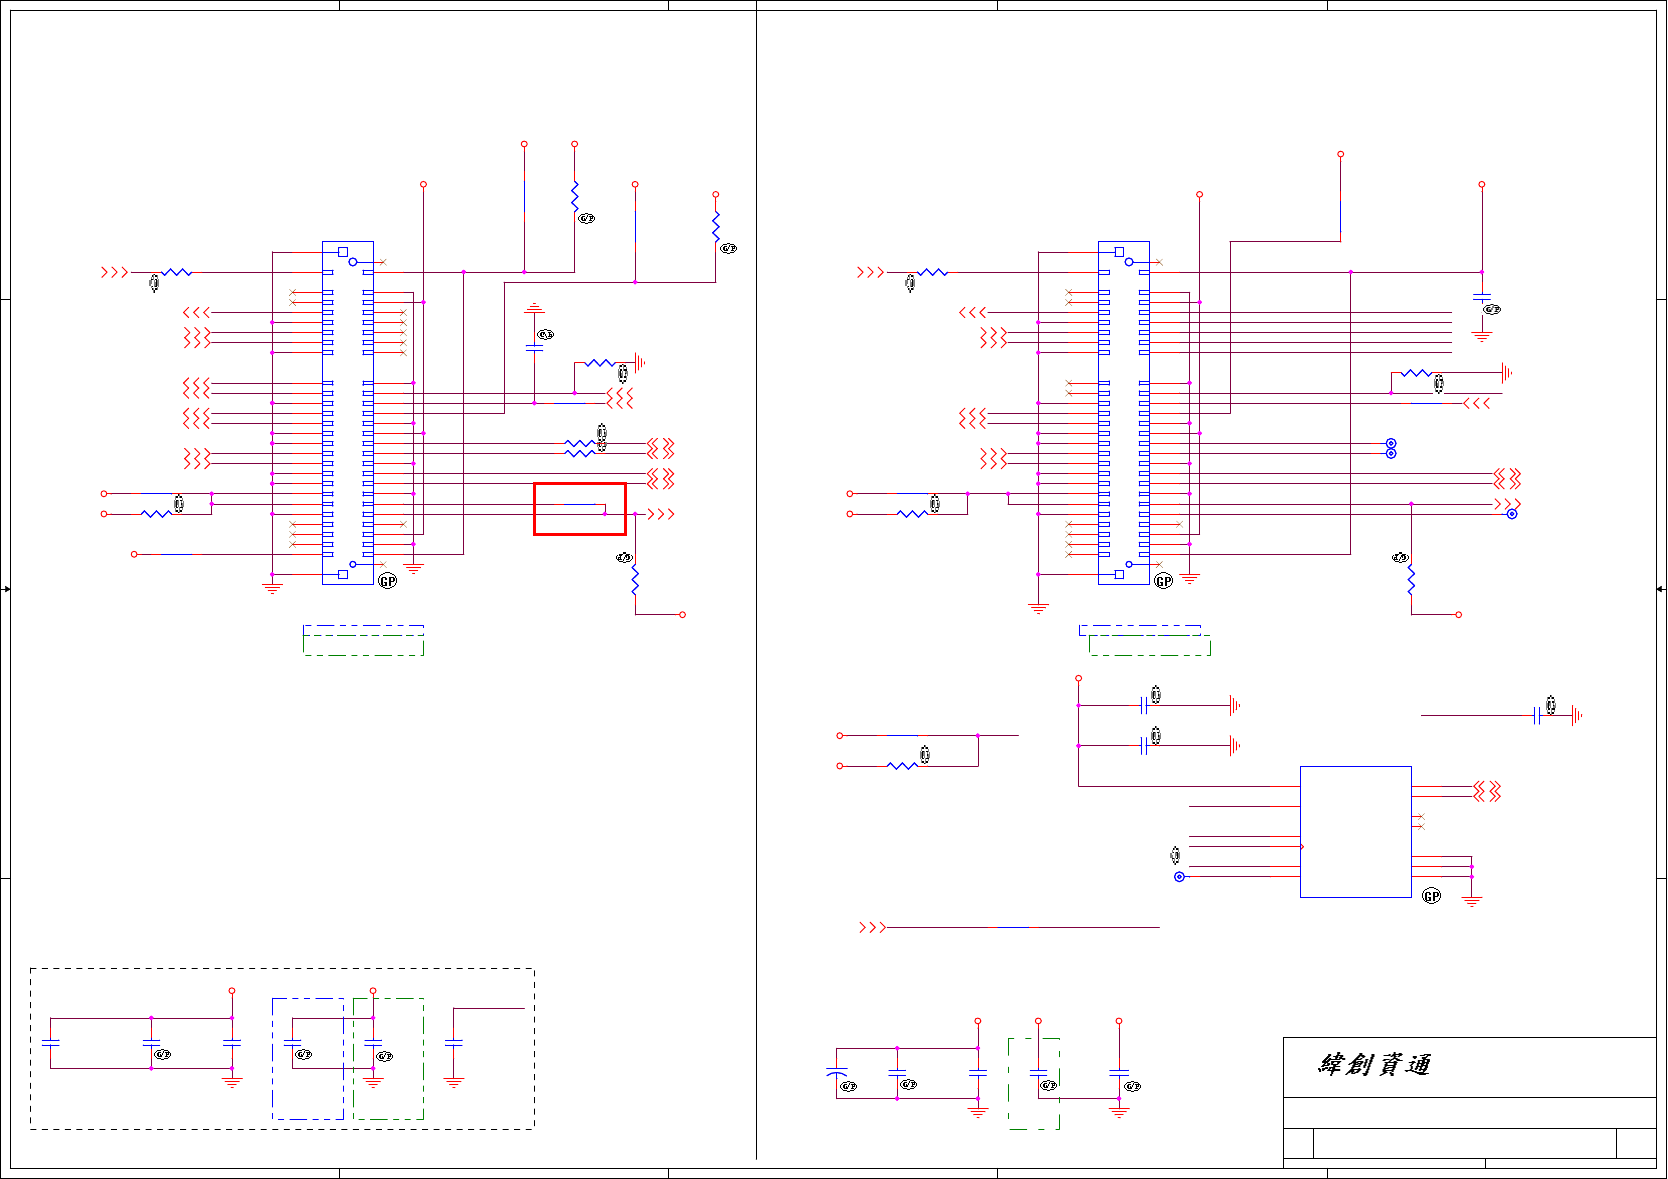The image size is (1668, 1179).
Task: Select the polarized capacitor symbol at bottom
Action: coord(837,1072)
